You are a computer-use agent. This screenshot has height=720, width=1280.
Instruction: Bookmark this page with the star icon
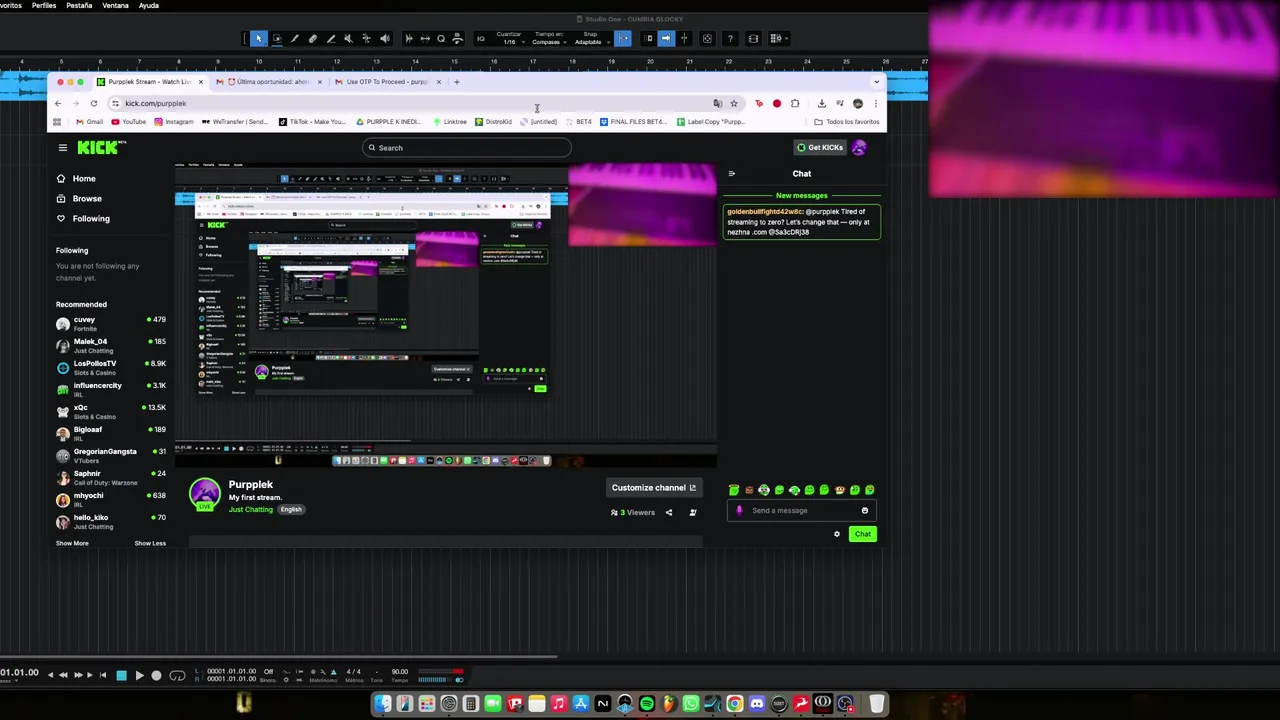click(733, 103)
